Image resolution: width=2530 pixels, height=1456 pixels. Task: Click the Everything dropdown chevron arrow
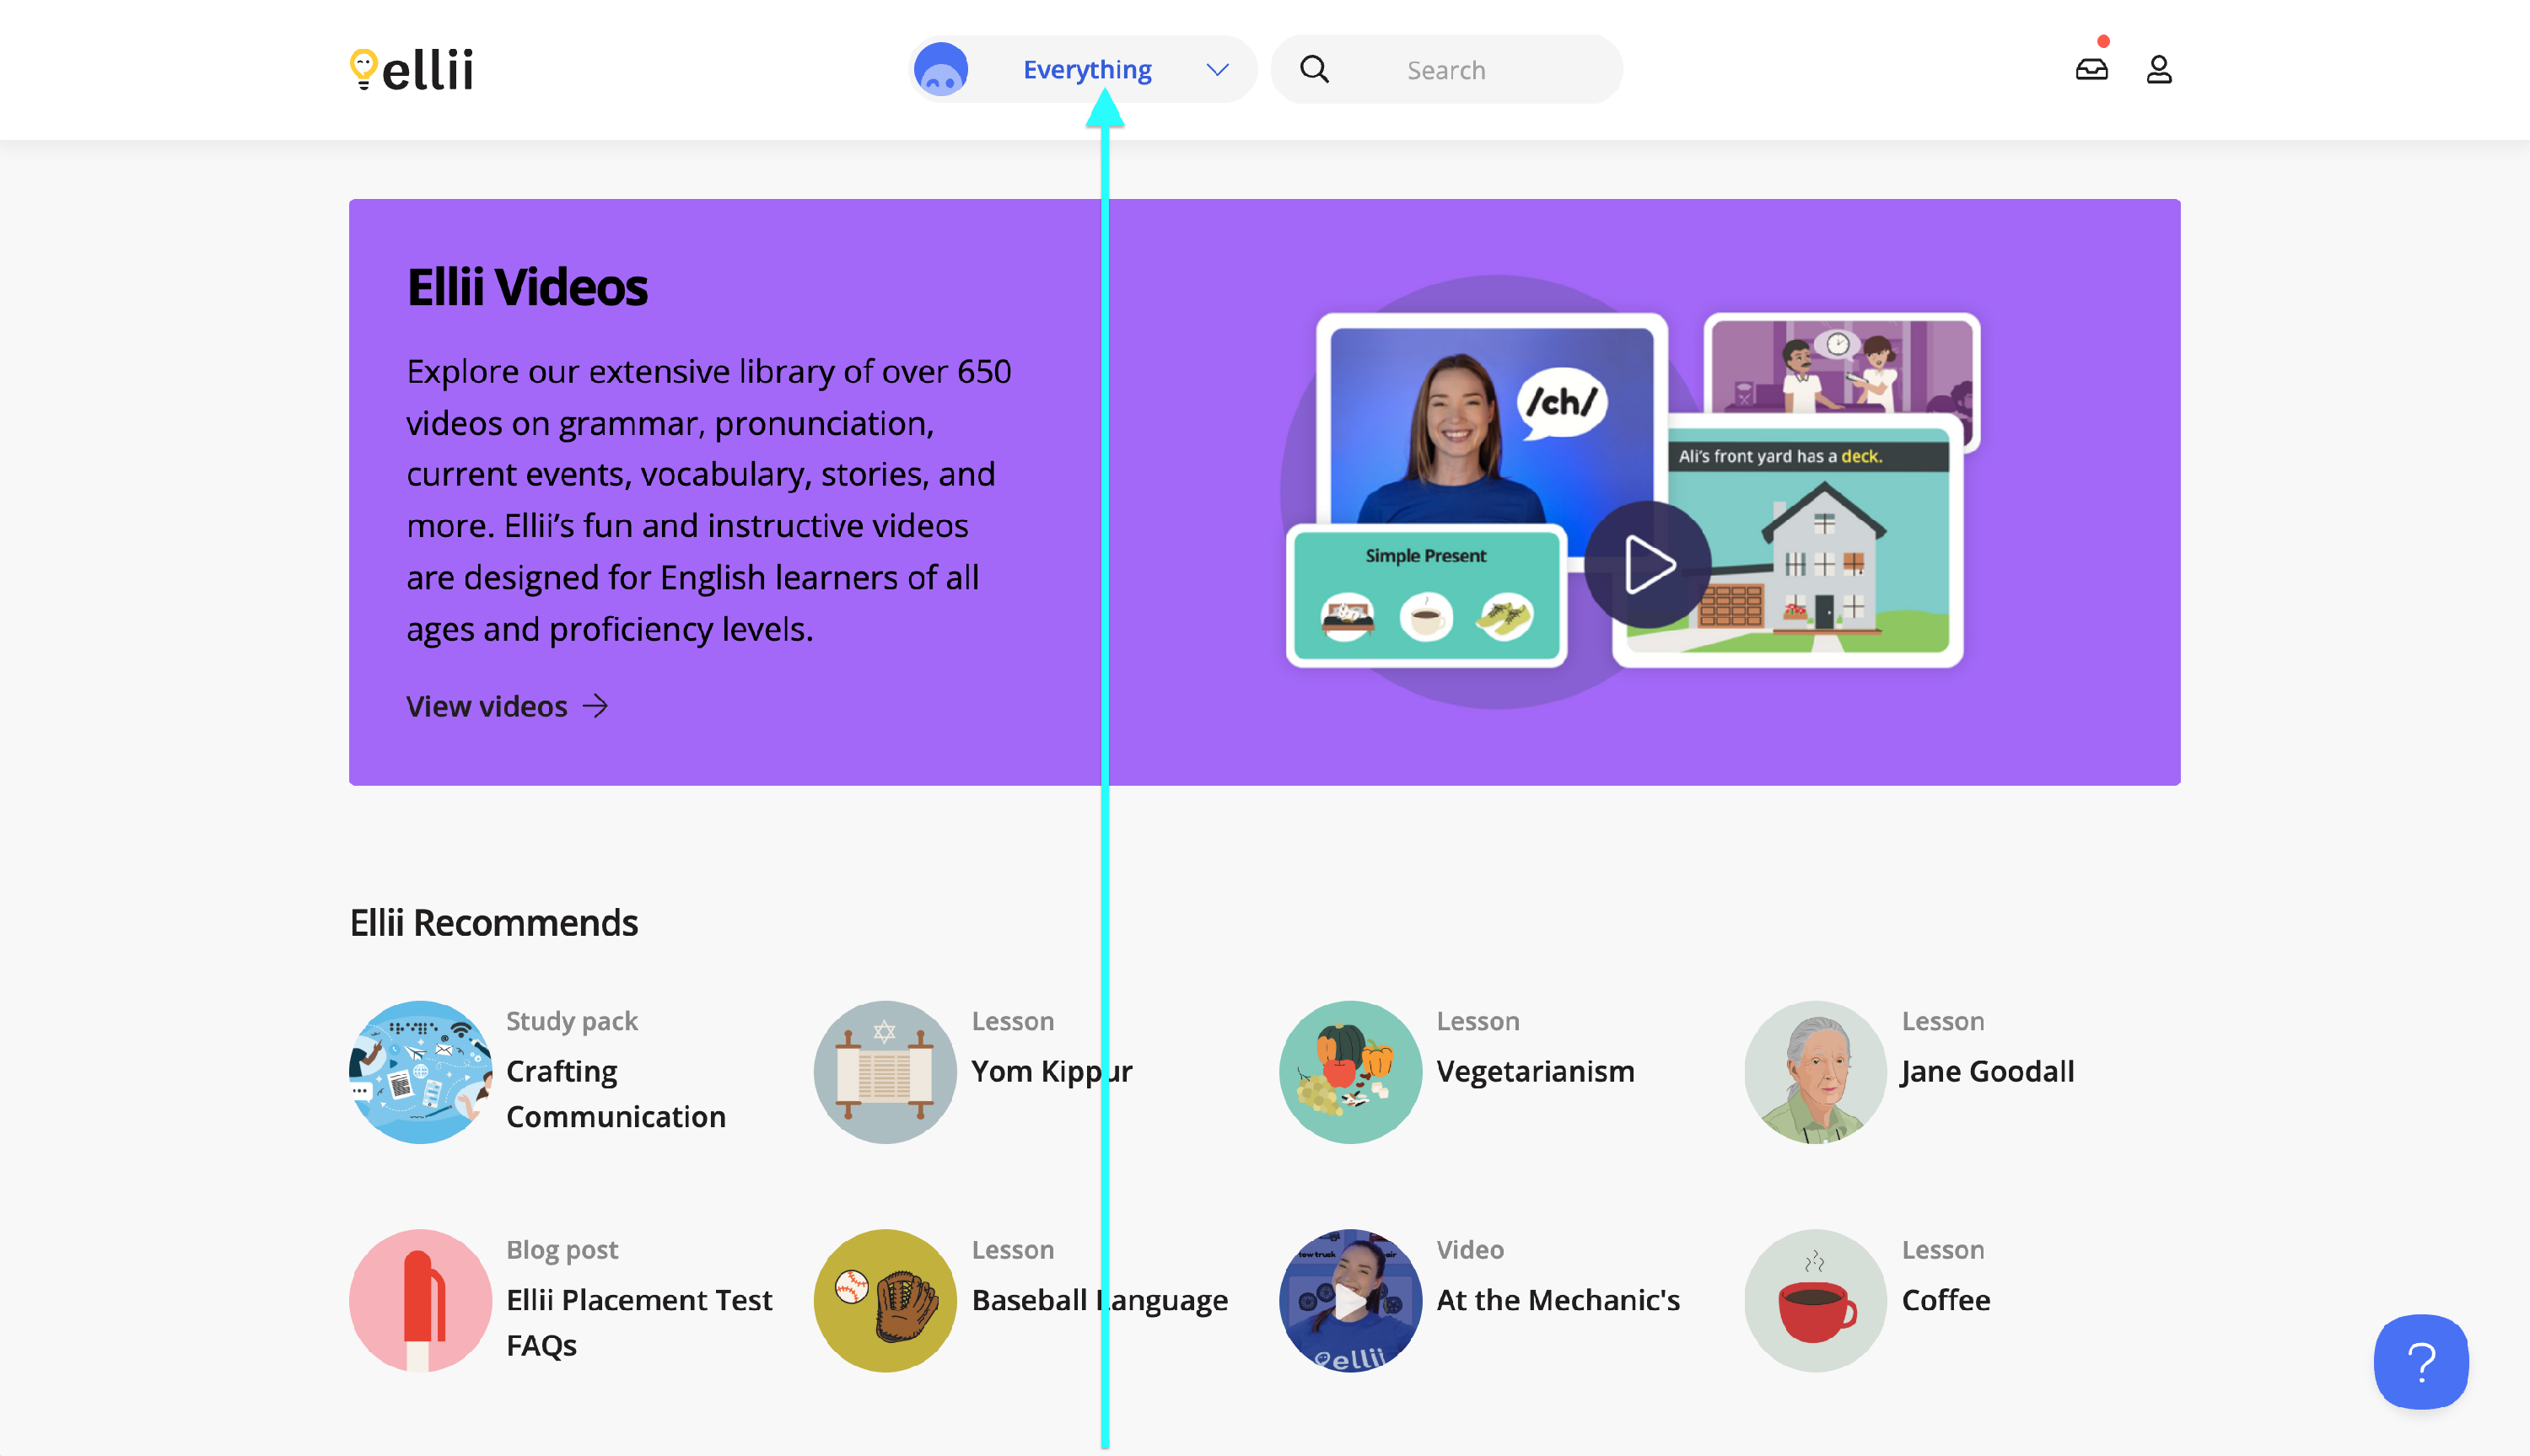coord(1216,69)
